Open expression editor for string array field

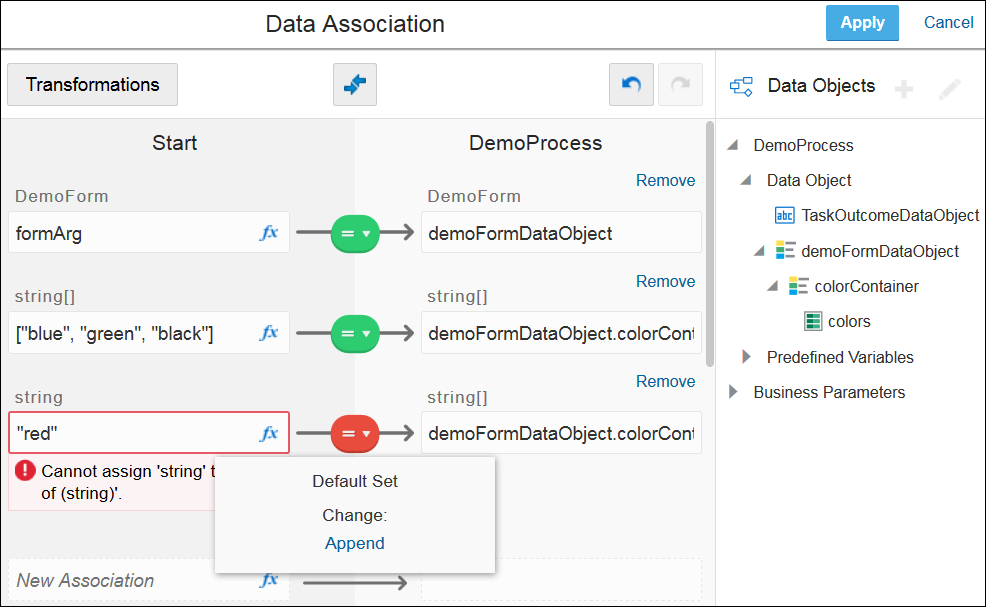(x=269, y=333)
